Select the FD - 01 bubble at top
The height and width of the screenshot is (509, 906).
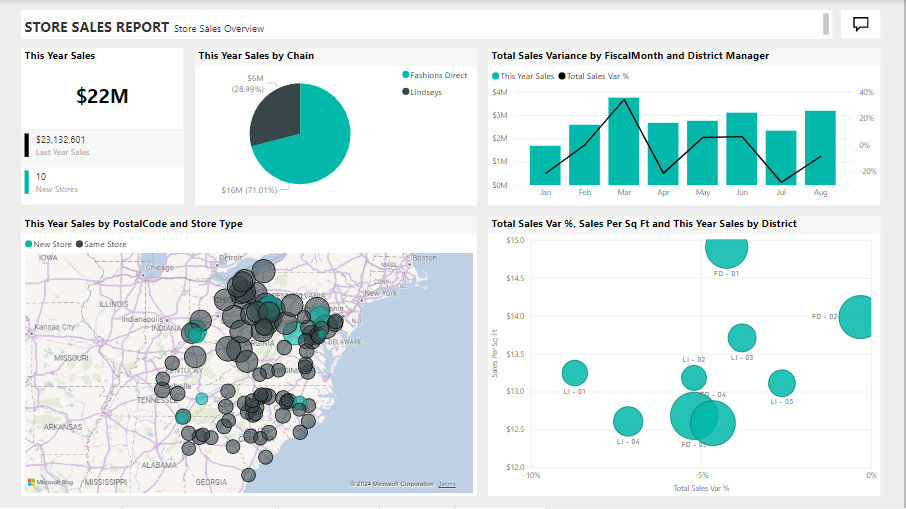click(x=726, y=250)
